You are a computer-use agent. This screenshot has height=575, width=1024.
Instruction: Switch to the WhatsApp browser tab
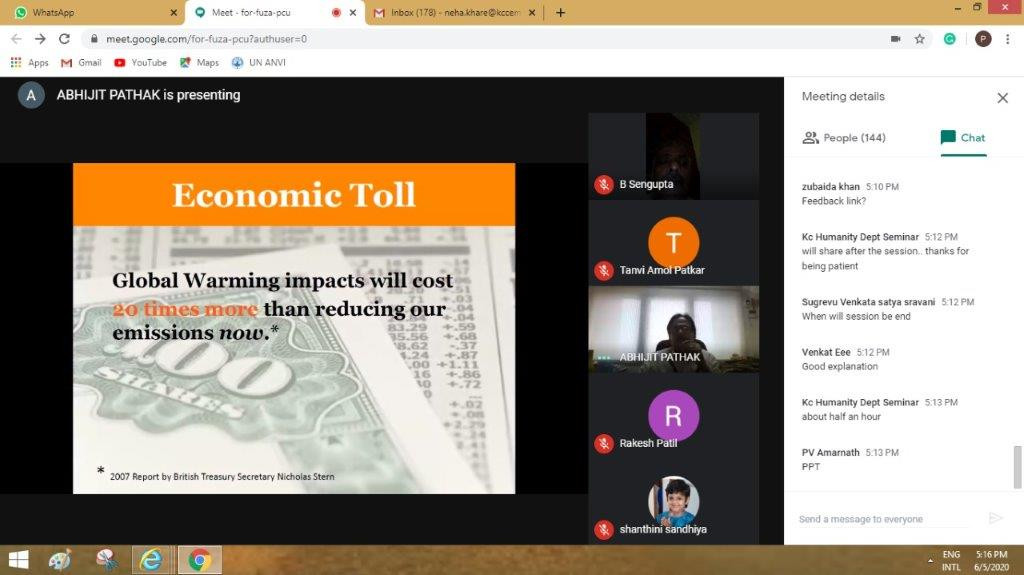click(x=90, y=13)
